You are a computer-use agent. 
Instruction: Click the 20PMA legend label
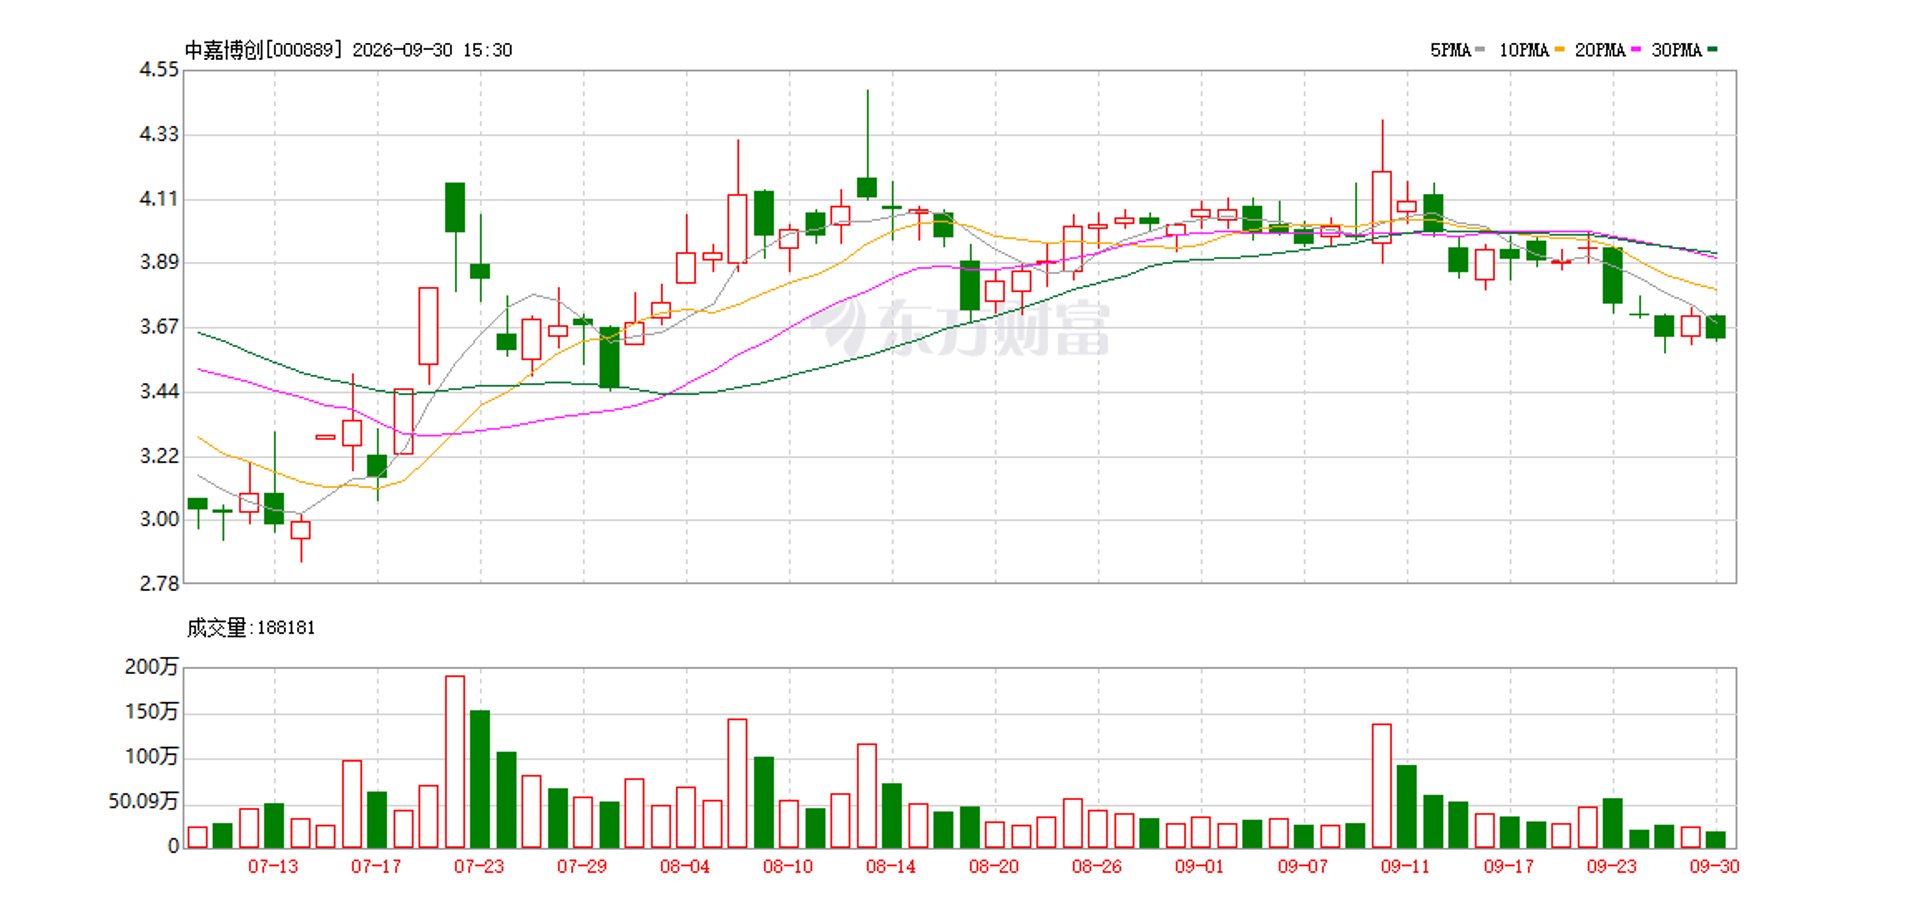[1600, 50]
